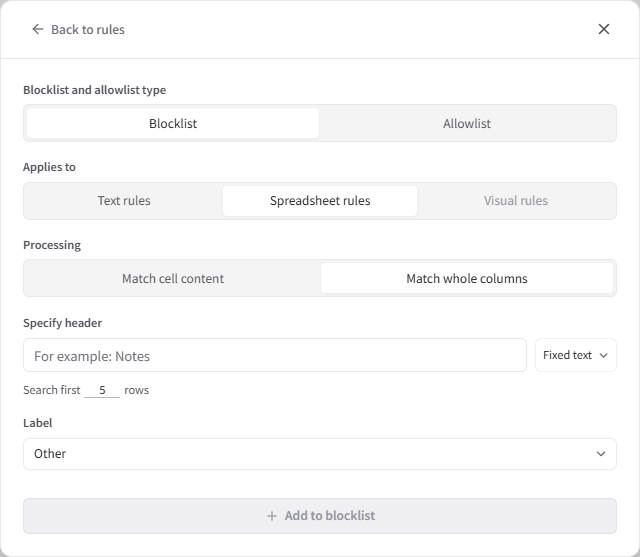Viewport: 640px width, 557px height.
Task: Click the Add to blocklist button
Action: 320,516
